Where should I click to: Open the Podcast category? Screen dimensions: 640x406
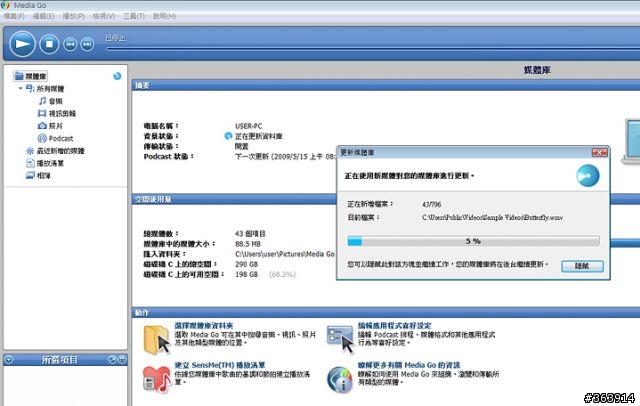pos(55,138)
